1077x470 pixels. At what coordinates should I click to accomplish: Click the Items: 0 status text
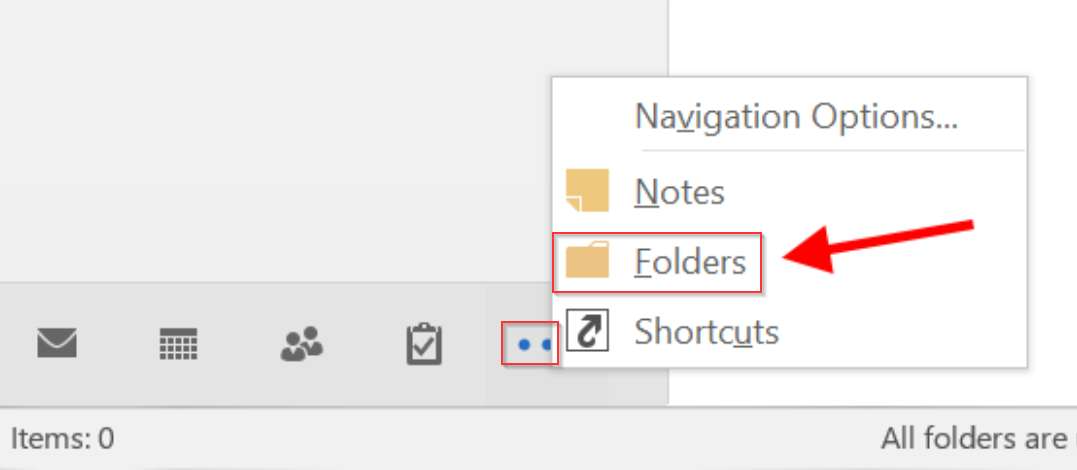click(63, 438)
